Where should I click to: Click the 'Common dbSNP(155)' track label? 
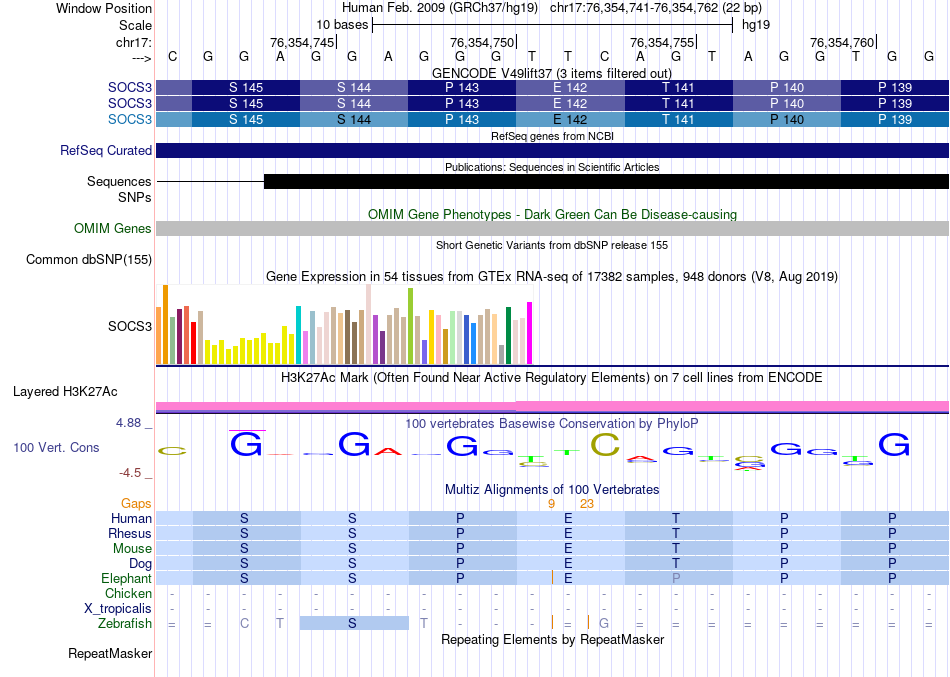point(89,259)
